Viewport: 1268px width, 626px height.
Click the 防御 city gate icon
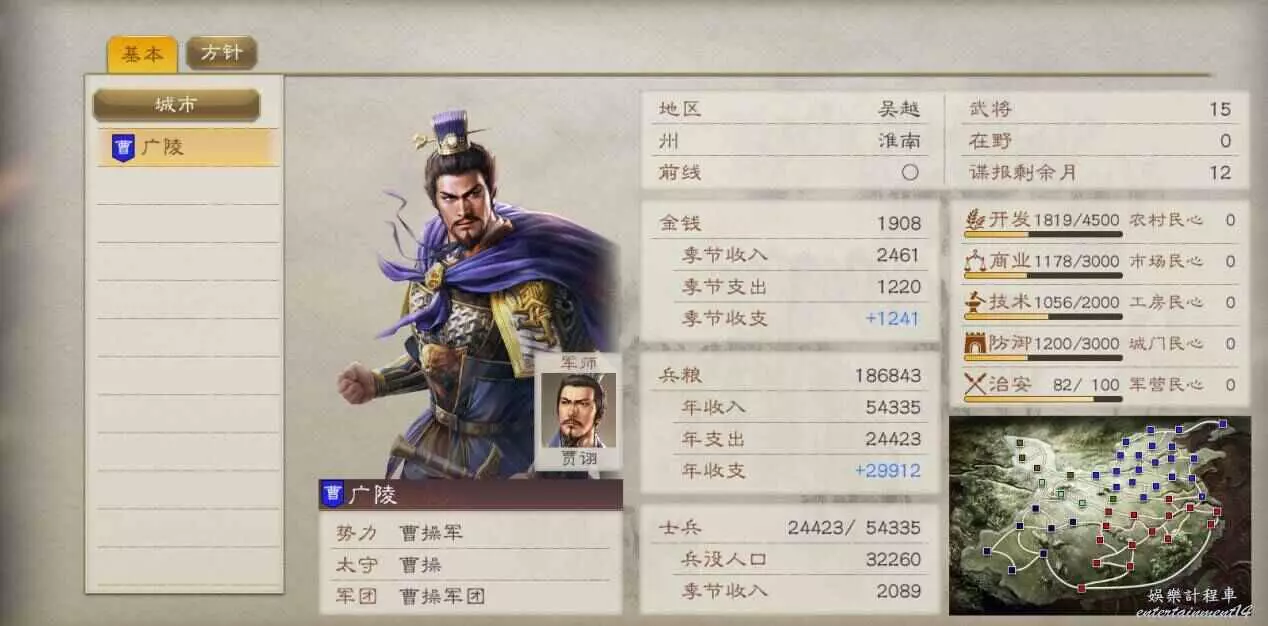tap(976, 343)
